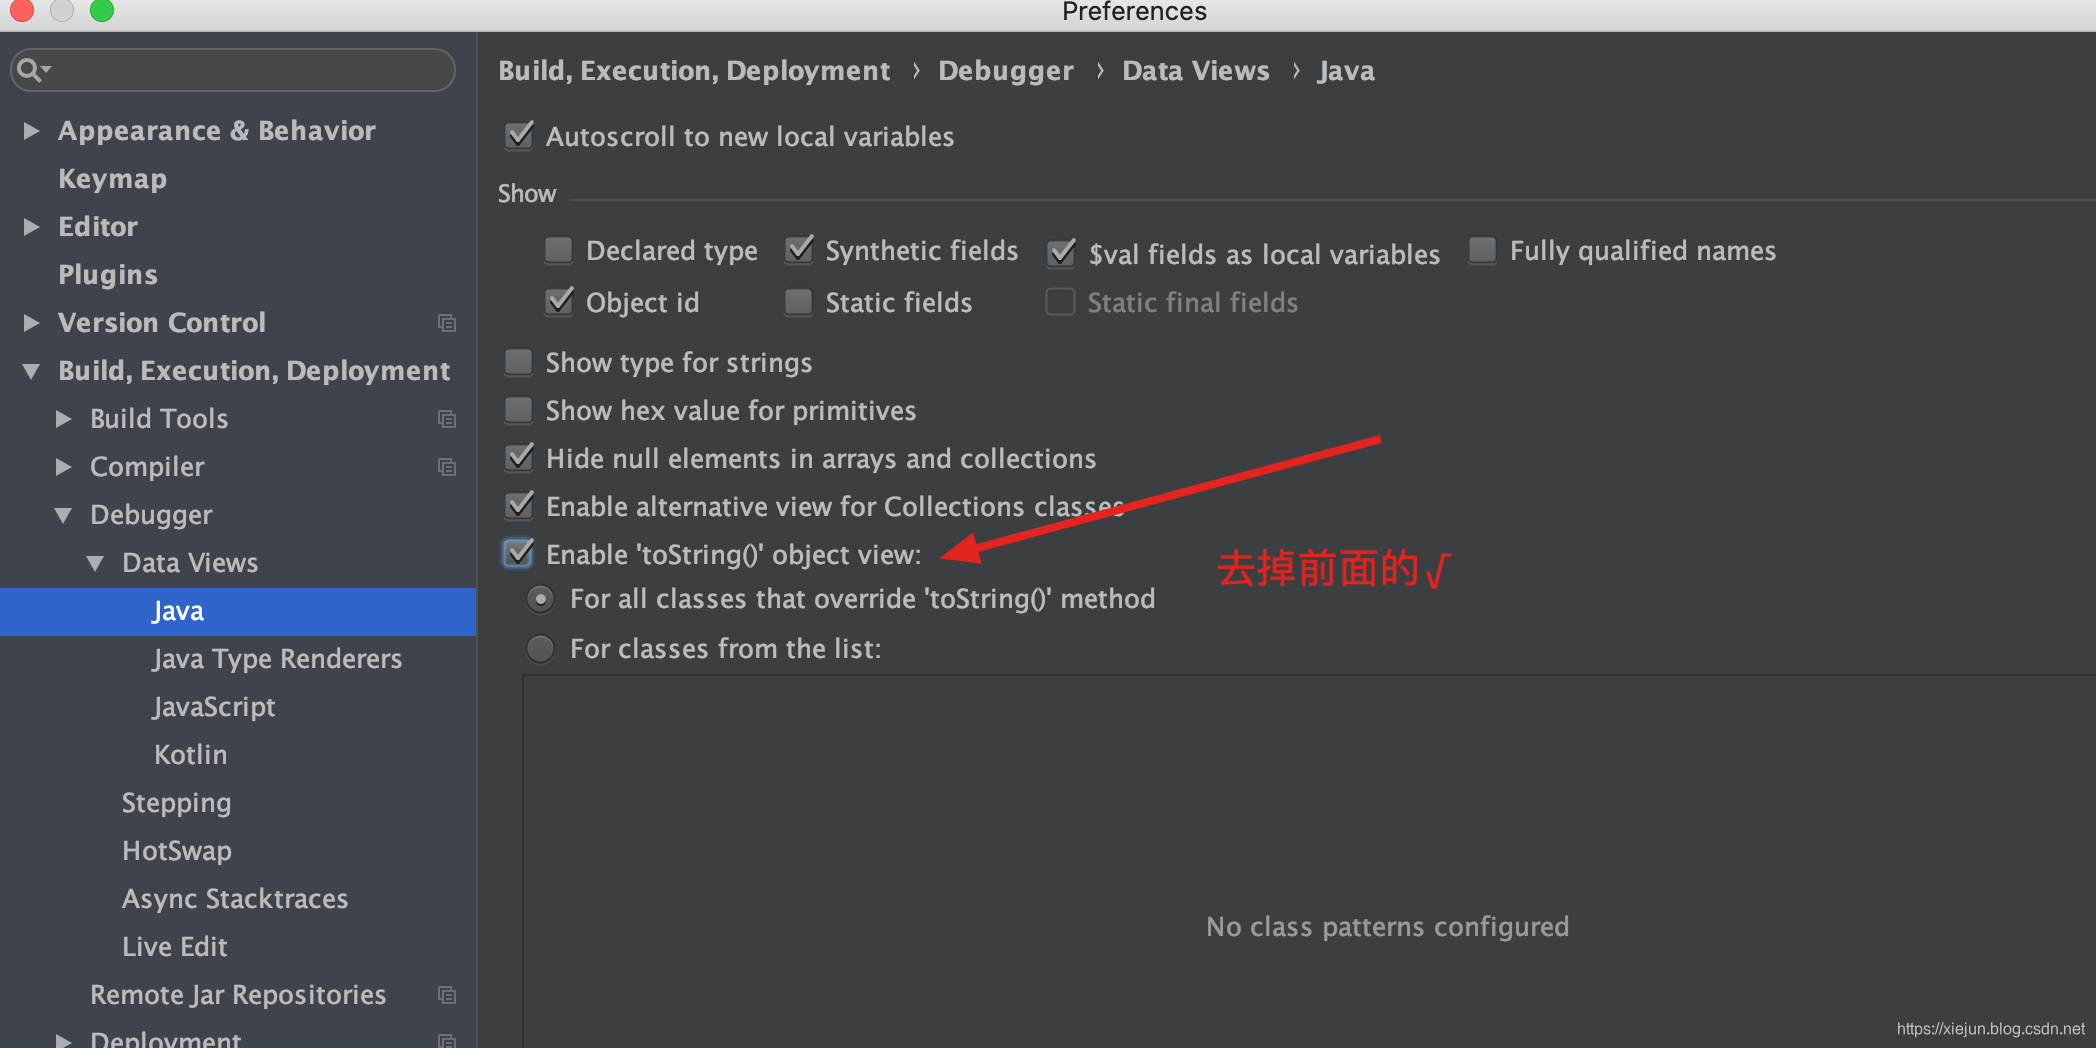Check Show type for strings

click(x=518, y=362)
